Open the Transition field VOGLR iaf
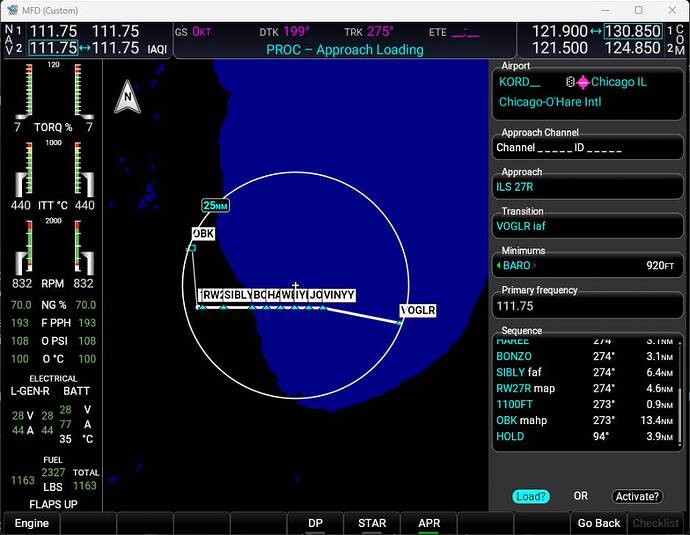 pyautogui.click(x=586, y=226)
